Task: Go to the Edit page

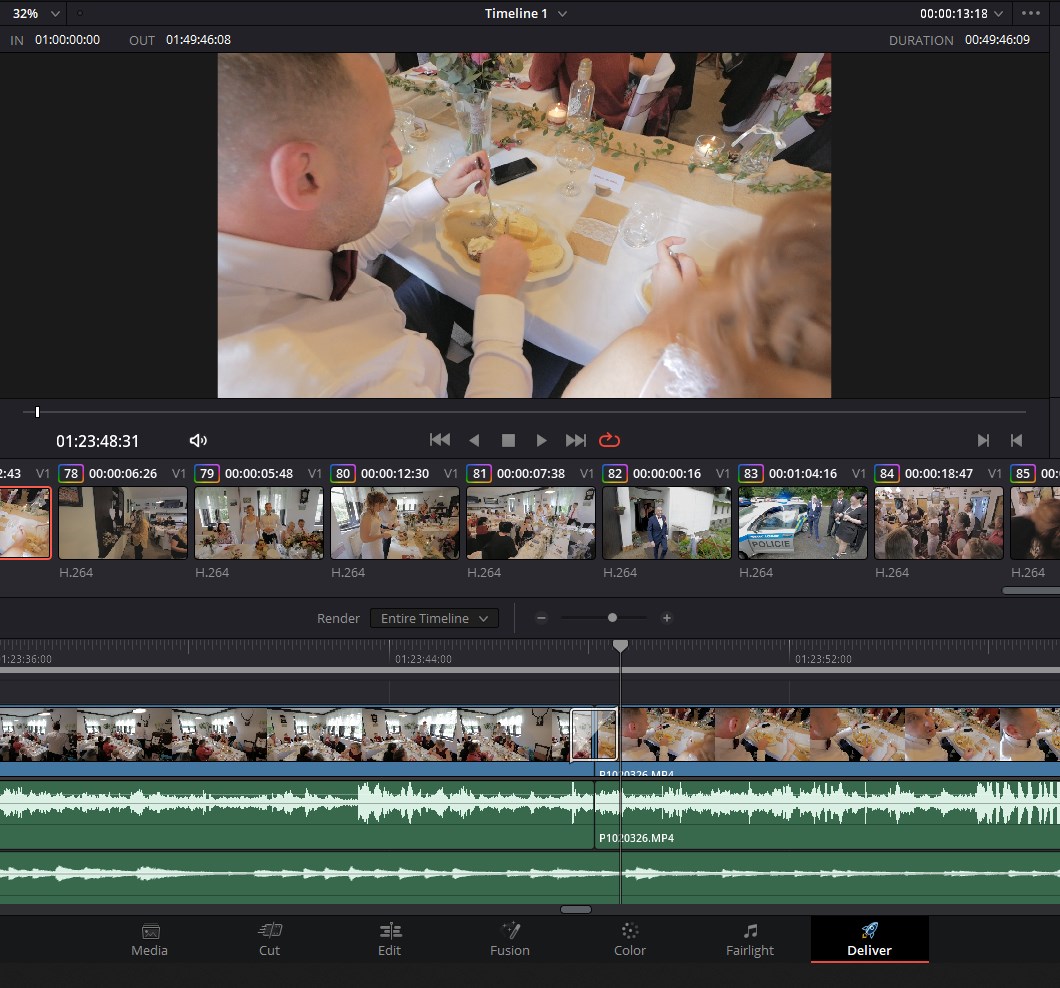Action: coord(389,939)
